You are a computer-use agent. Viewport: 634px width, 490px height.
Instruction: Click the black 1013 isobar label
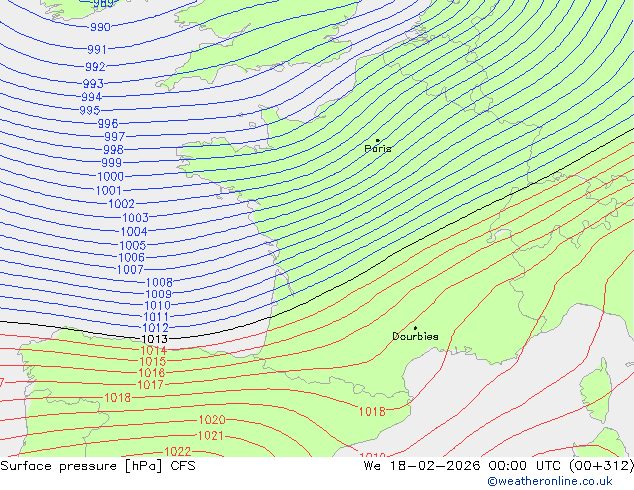coord(154,339)
